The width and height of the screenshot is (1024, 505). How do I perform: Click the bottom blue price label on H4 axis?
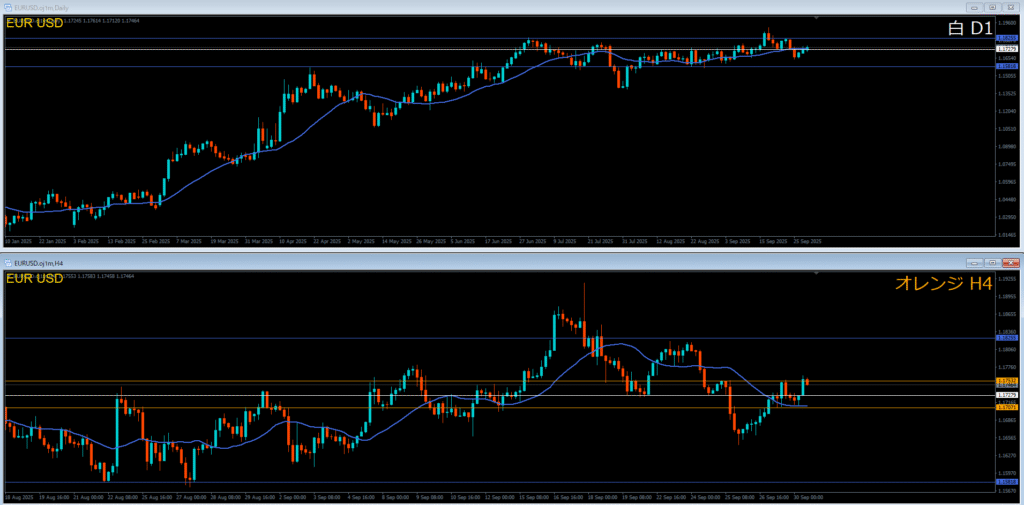pyautogui.click(x=1006, y=482)
